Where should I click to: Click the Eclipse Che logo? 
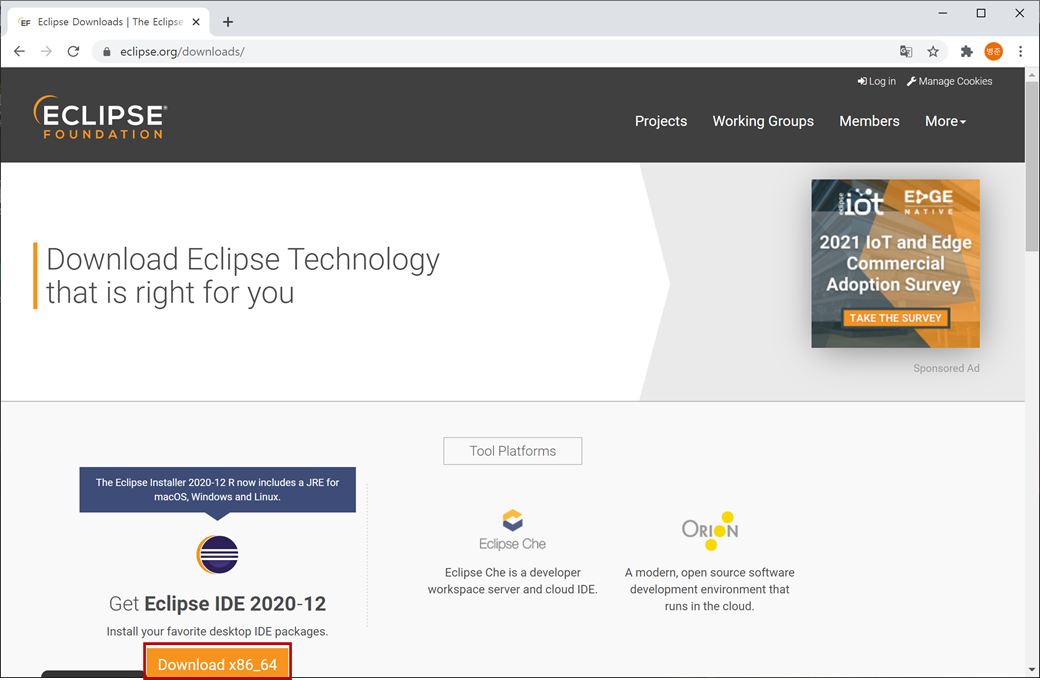click(x=513, y=531)
